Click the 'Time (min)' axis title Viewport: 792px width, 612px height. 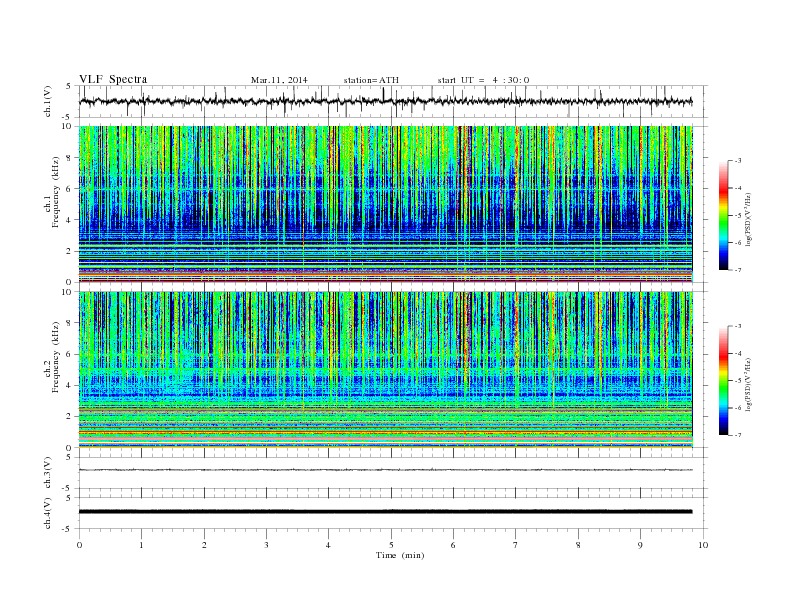tap(400, 555)
